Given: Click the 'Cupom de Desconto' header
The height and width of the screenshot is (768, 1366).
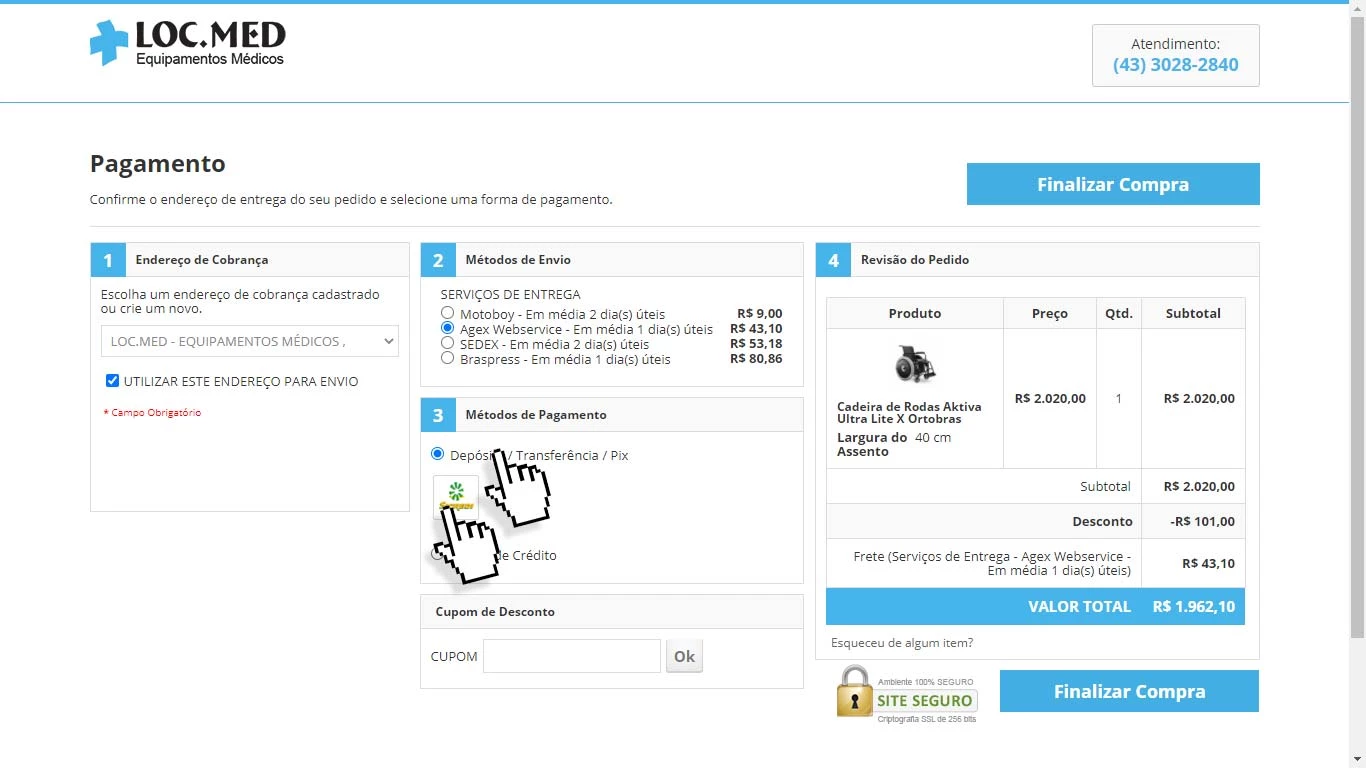Looking at the screenshot, I should (x=612, y=611).
